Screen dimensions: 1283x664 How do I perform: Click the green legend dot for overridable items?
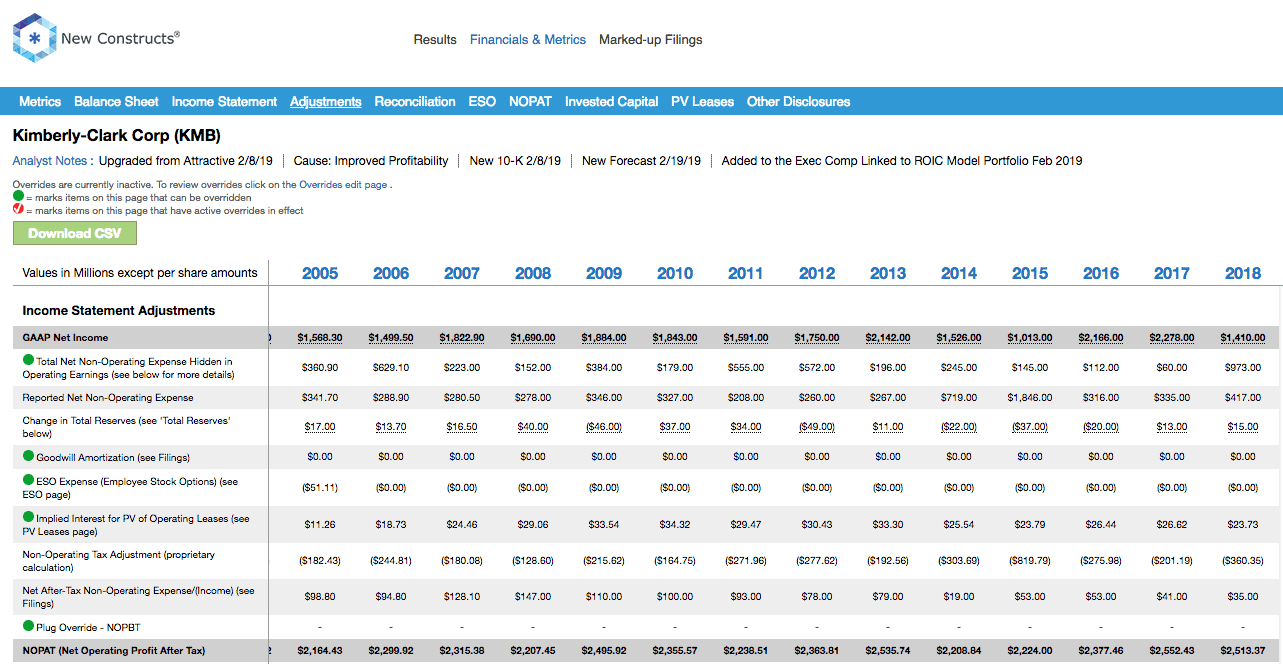point(18,198)
